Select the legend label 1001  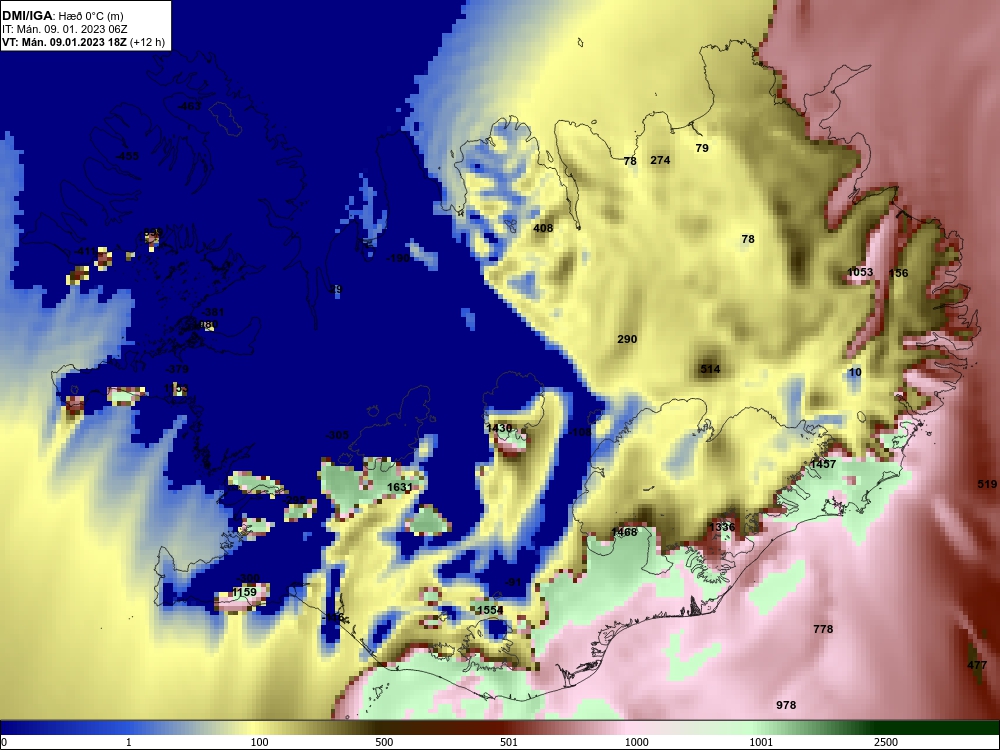point(761,742)
